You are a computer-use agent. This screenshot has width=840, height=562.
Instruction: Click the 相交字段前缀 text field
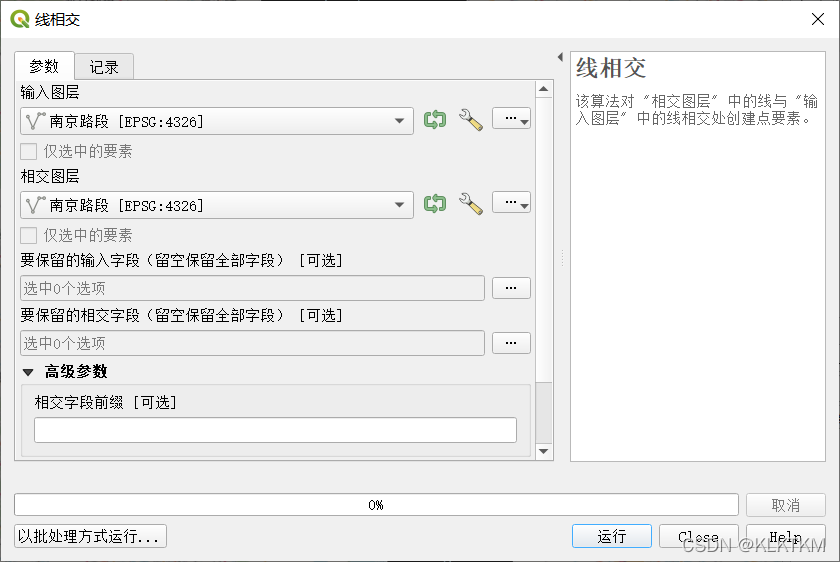[275, 430]
